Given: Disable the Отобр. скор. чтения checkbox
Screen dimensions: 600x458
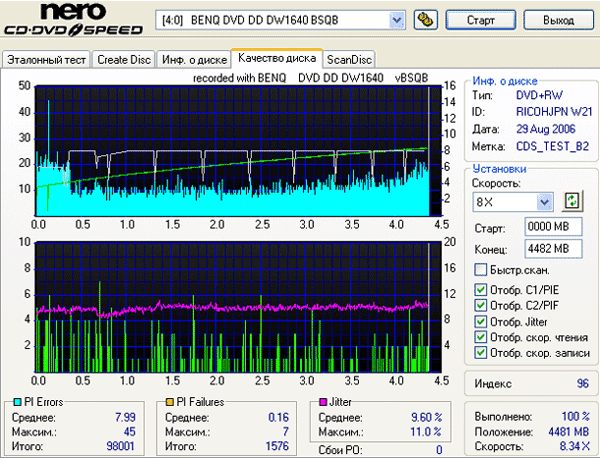Looking at the screenshot, I should (481, 337).
